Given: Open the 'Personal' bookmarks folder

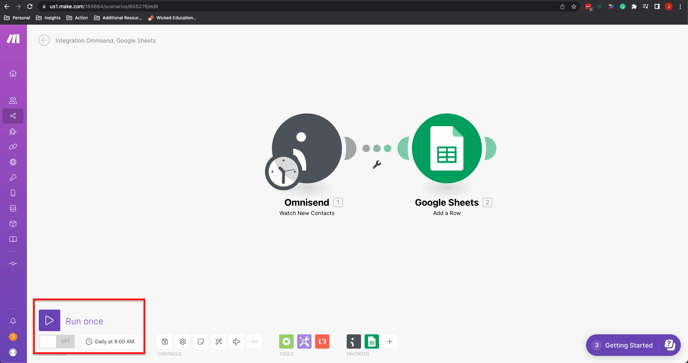Looking at the screenshot, I should tap(17, 18).
